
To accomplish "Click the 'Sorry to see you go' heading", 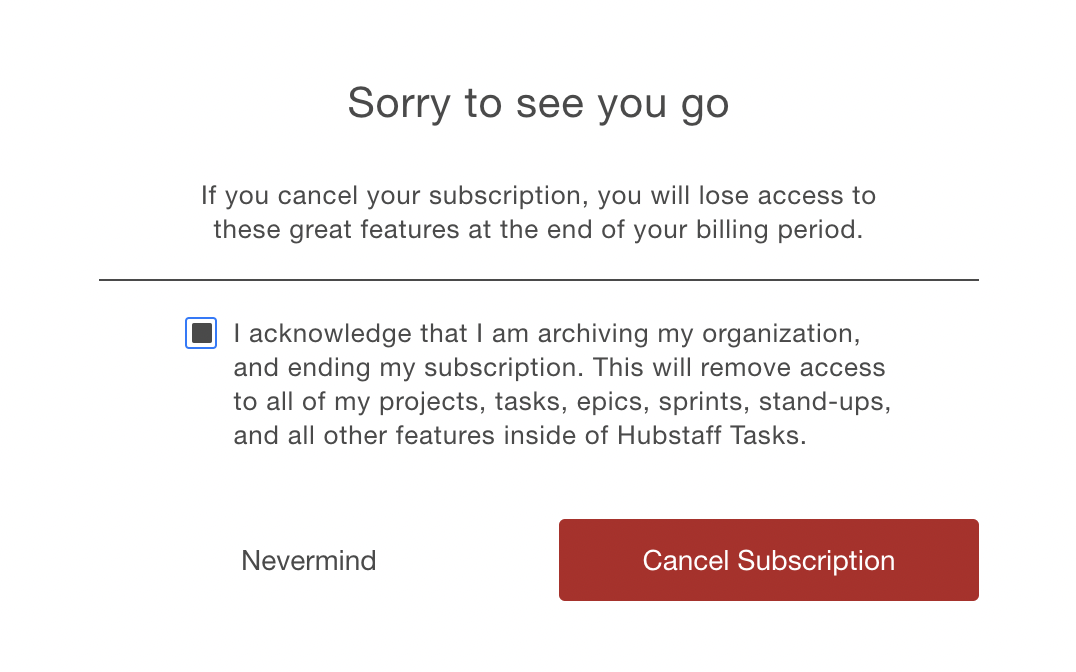I will point(538,104).
